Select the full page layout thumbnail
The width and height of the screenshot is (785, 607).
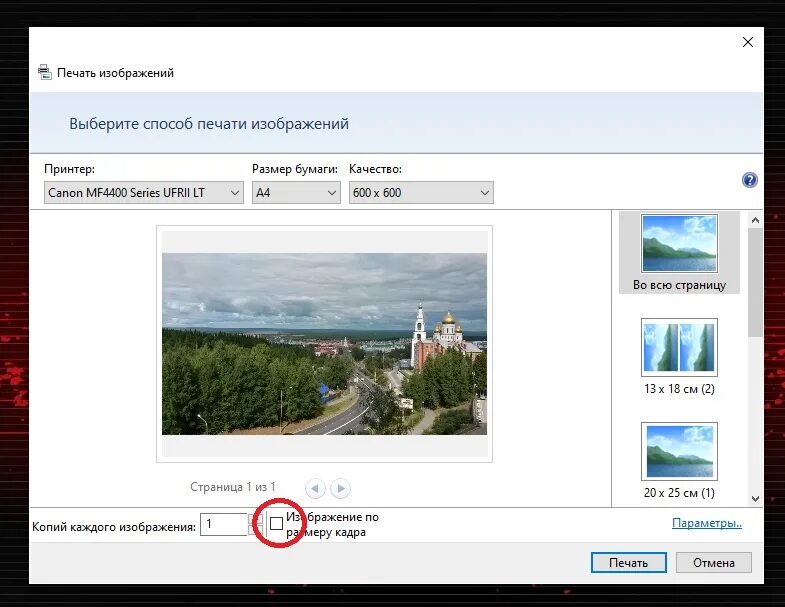tap(679, 243)
